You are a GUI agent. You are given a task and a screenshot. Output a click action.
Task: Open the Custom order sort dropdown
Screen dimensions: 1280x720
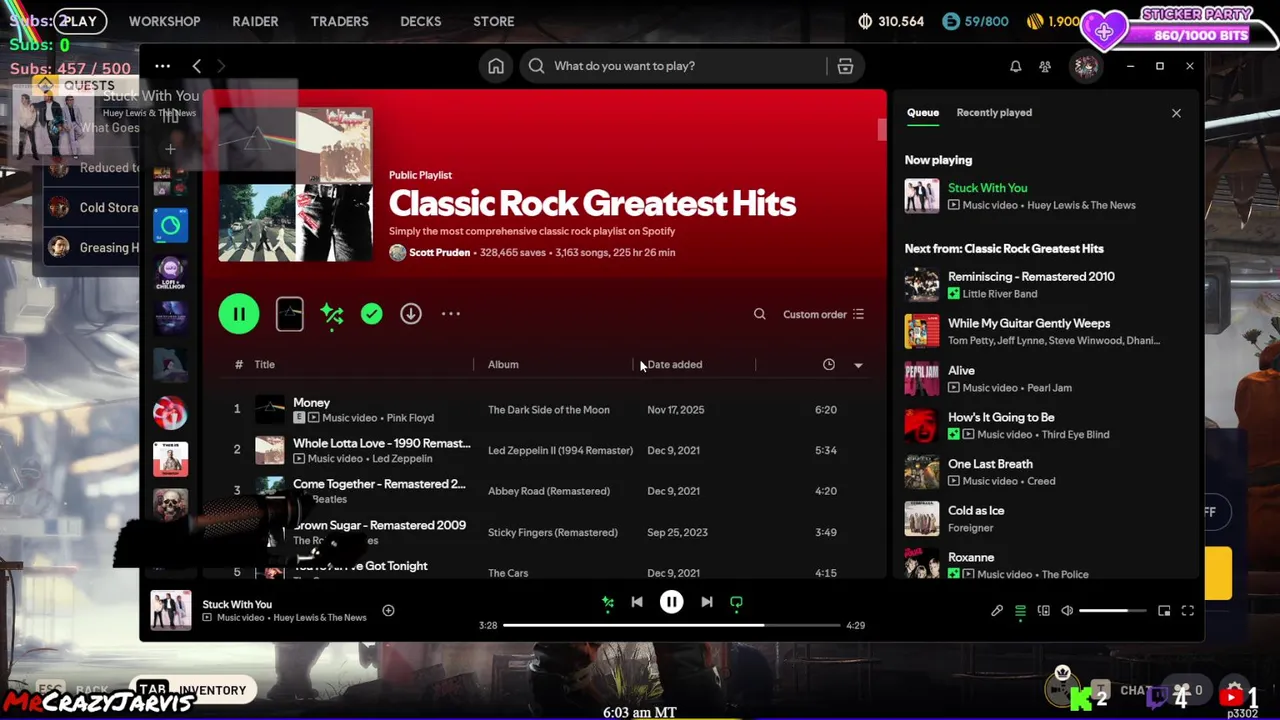(823, 314)
